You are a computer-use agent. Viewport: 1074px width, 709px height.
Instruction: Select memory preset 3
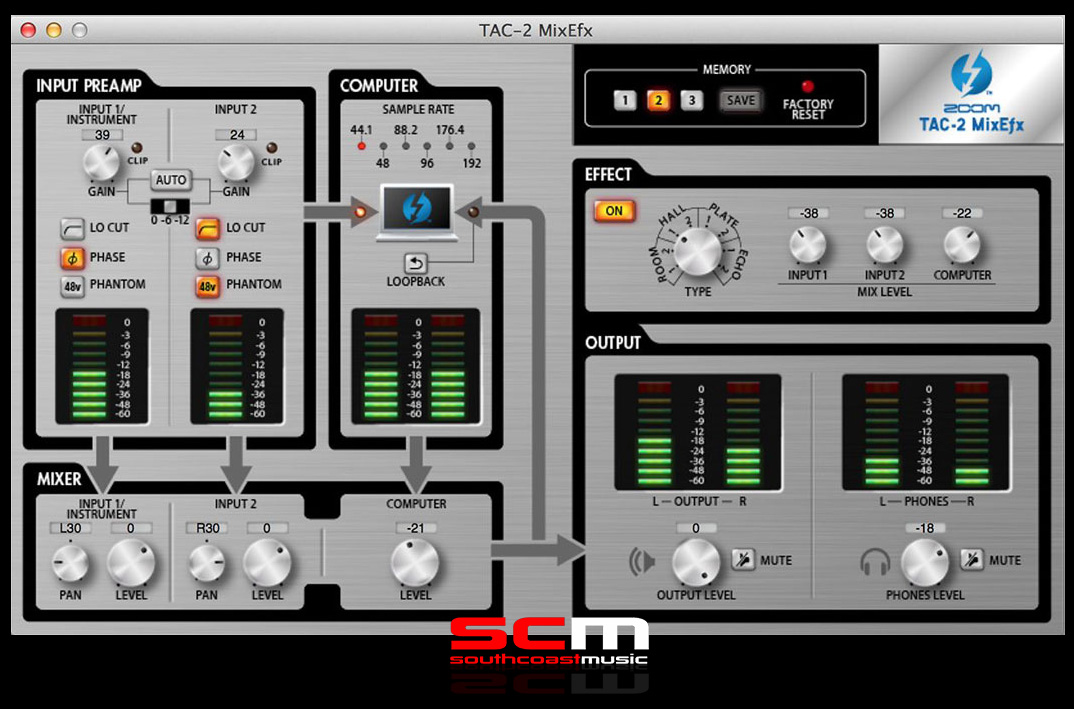click(x=691, y=101)
